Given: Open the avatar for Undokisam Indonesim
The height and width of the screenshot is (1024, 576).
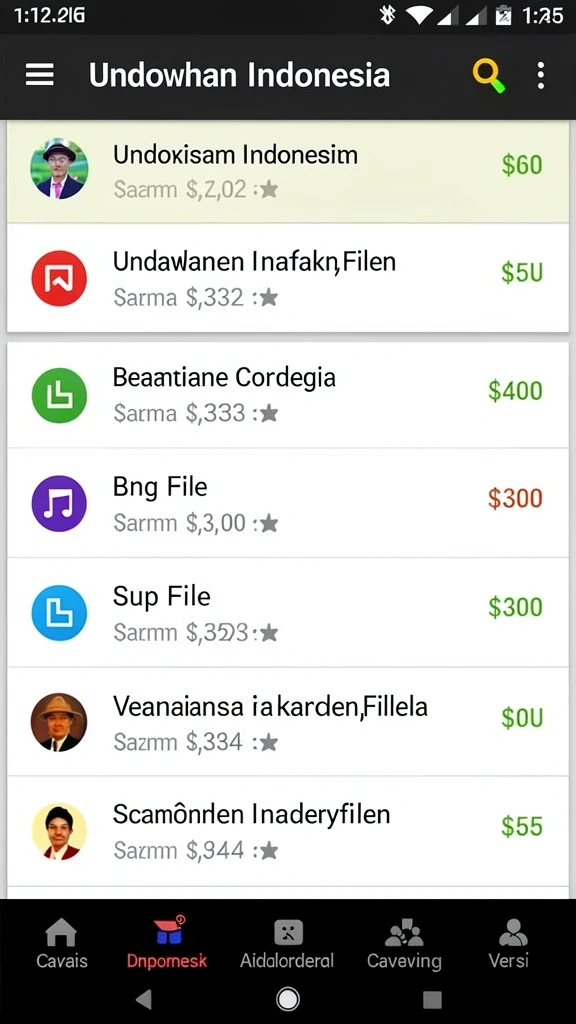Looking at the screenshot, I should coord(59,168).
